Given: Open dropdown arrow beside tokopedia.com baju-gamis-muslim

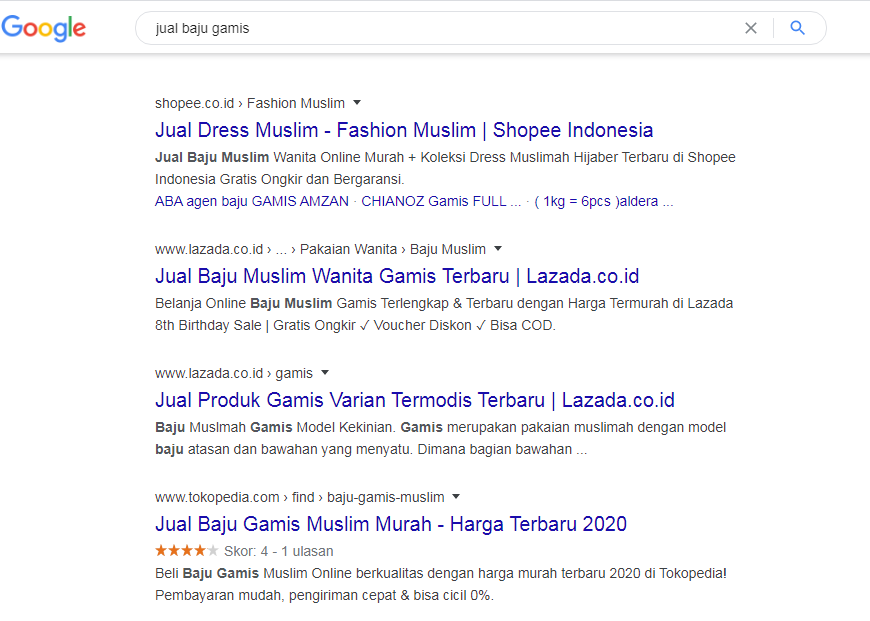Looking at the screenshot, I should click(456, 497).
